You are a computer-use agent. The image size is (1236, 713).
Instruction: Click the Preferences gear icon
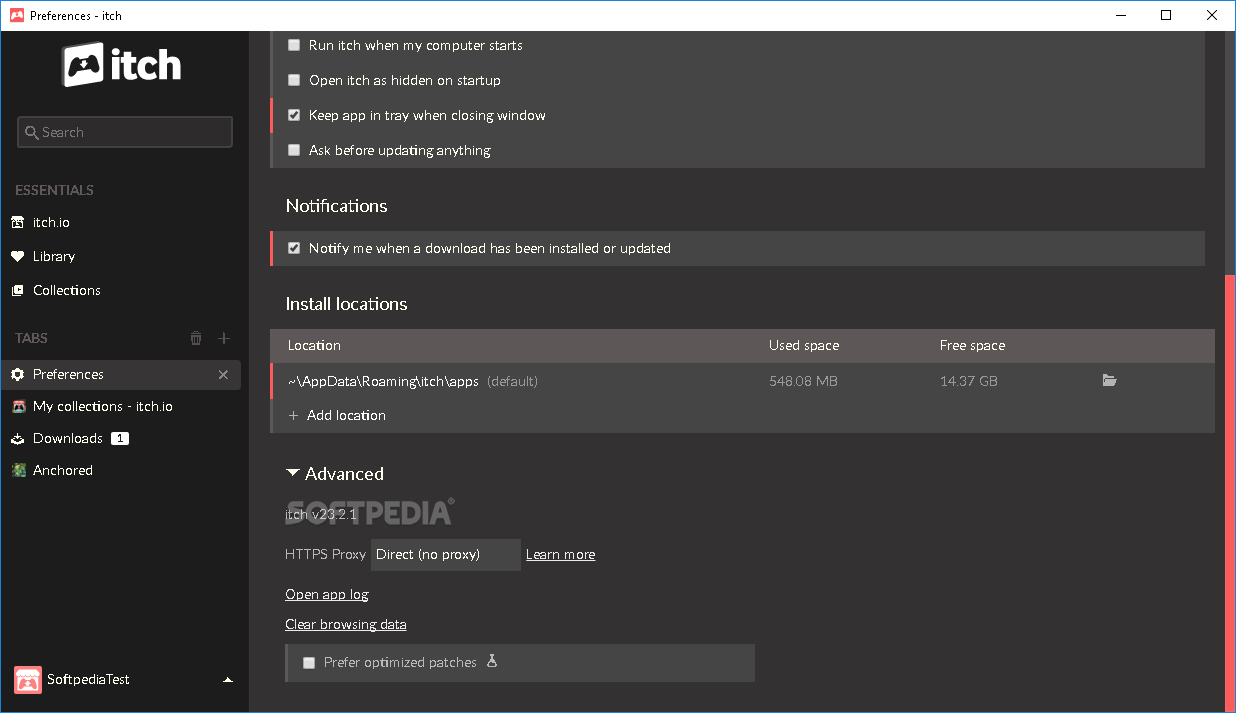(17, 374)
